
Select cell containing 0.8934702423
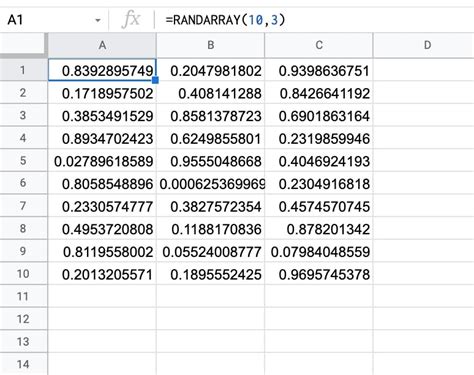(x=102, y=138)
